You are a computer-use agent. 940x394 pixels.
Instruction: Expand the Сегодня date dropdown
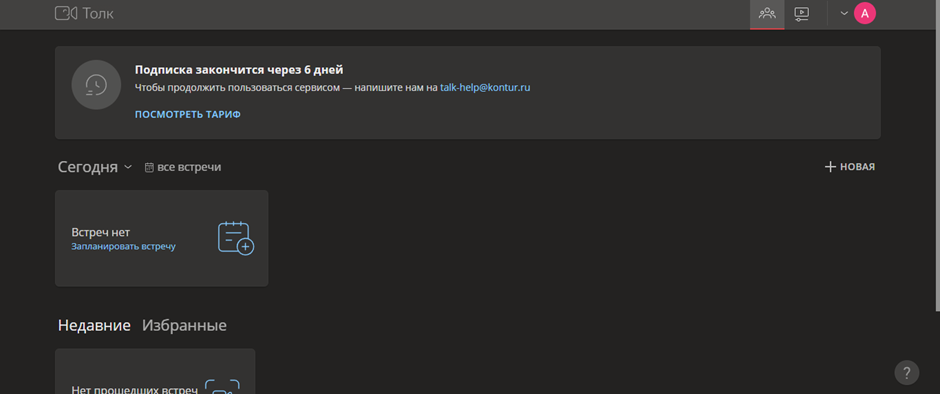click(95, 167)
